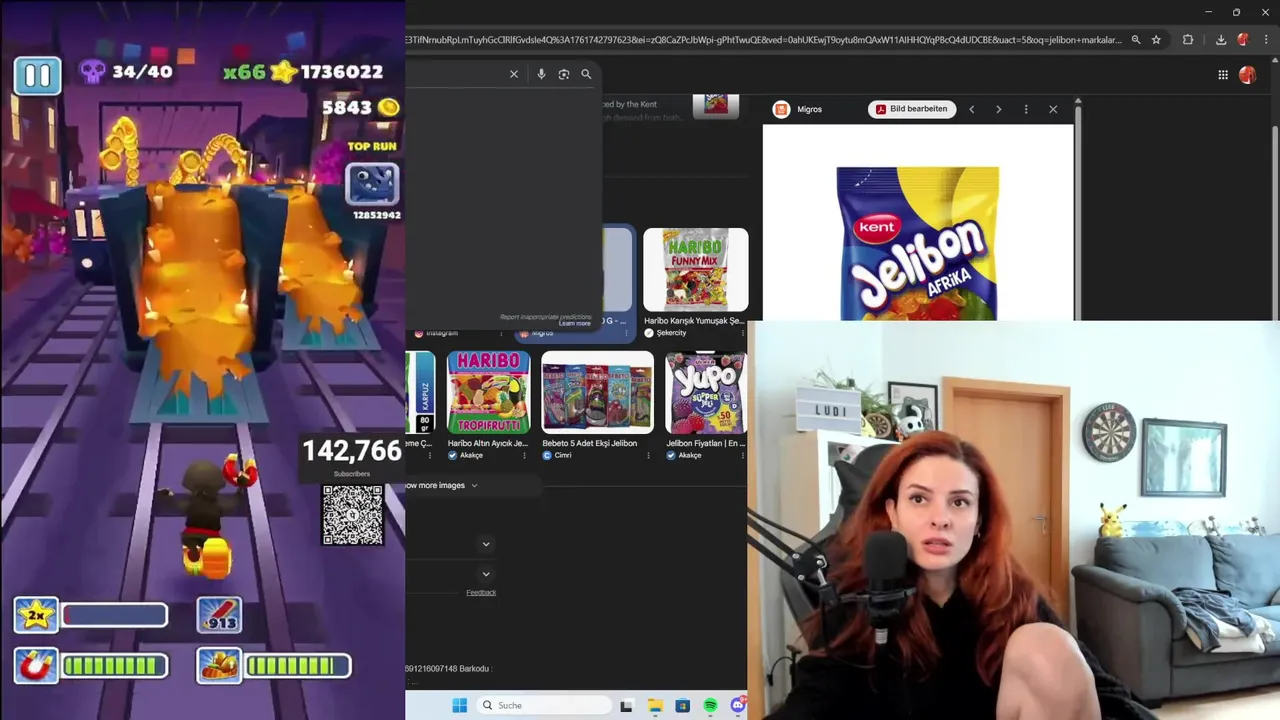Open File Explorer from taskbar
This screenshot has height=720, width=1280.
655,705
